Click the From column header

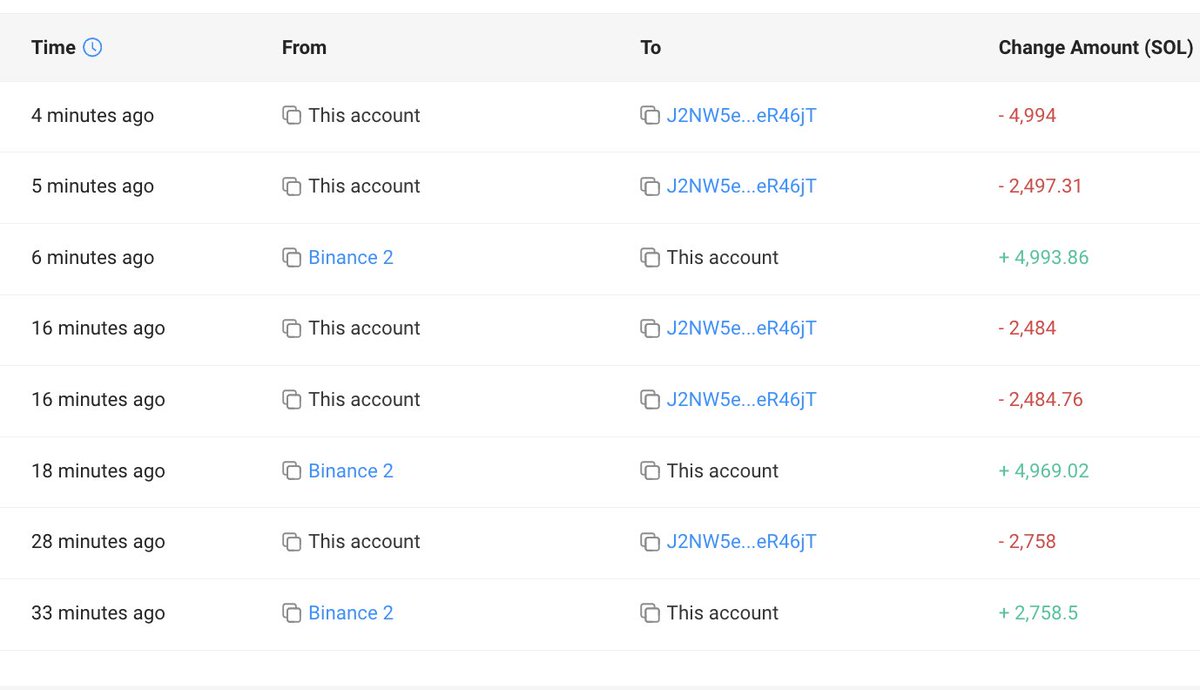pyautogui.click(x=304, y=47)
